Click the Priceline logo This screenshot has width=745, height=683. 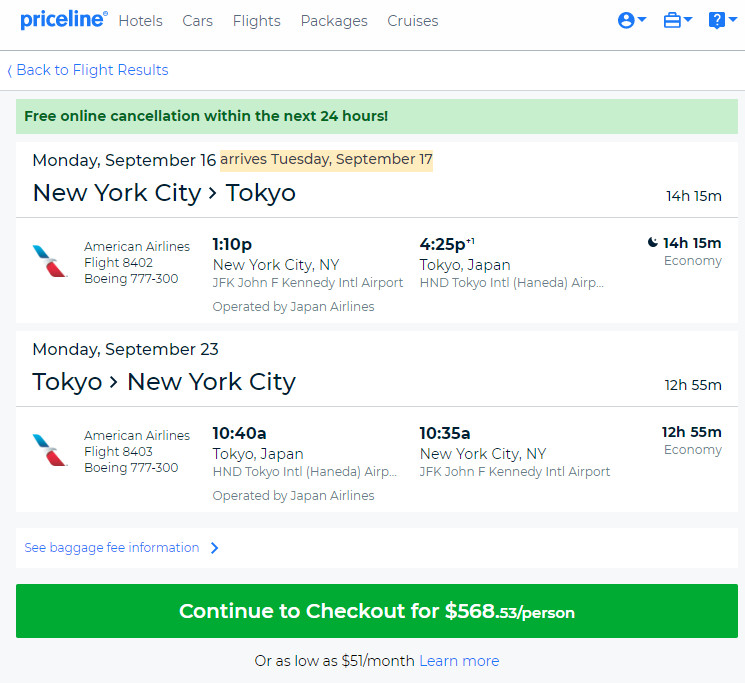point(63,20)
